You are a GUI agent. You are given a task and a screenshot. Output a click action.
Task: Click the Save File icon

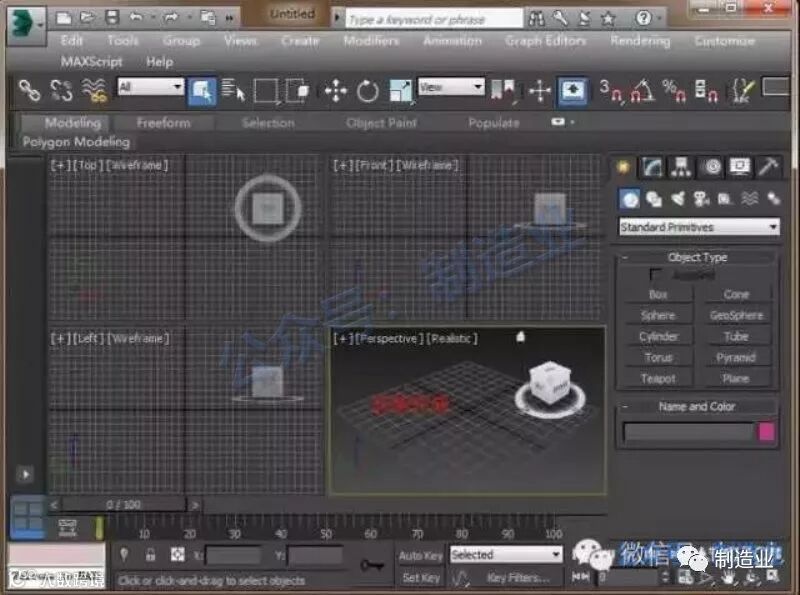click(x=112, y=18)
